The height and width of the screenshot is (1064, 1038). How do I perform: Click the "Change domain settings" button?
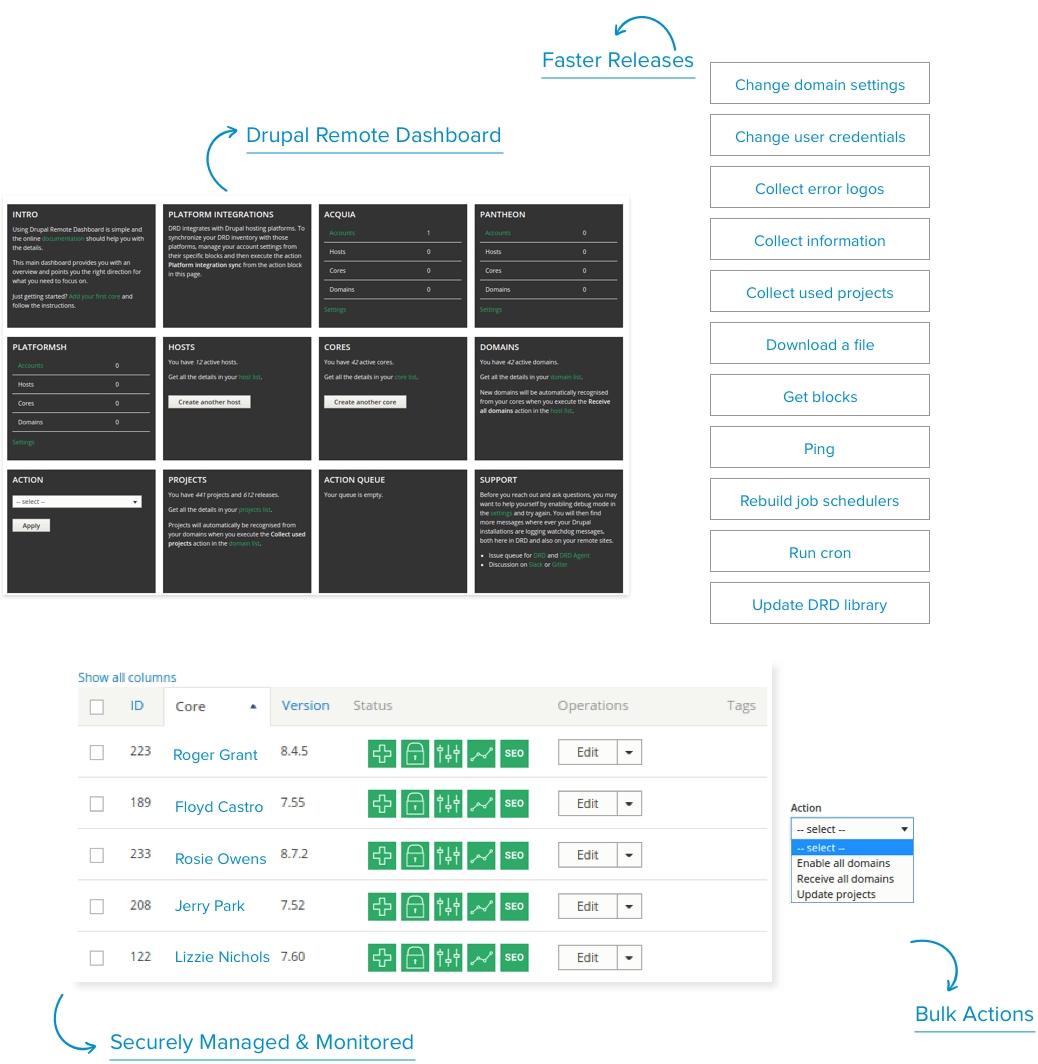(x=820, y=83)
